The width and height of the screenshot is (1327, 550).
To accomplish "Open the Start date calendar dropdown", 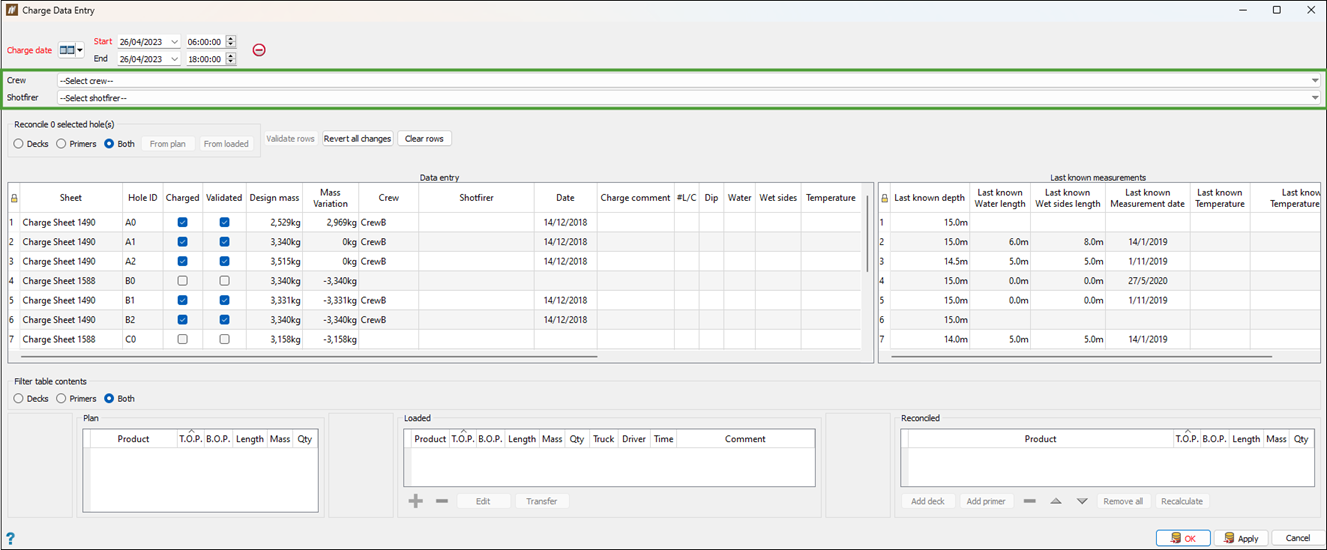I will (174, 42).
